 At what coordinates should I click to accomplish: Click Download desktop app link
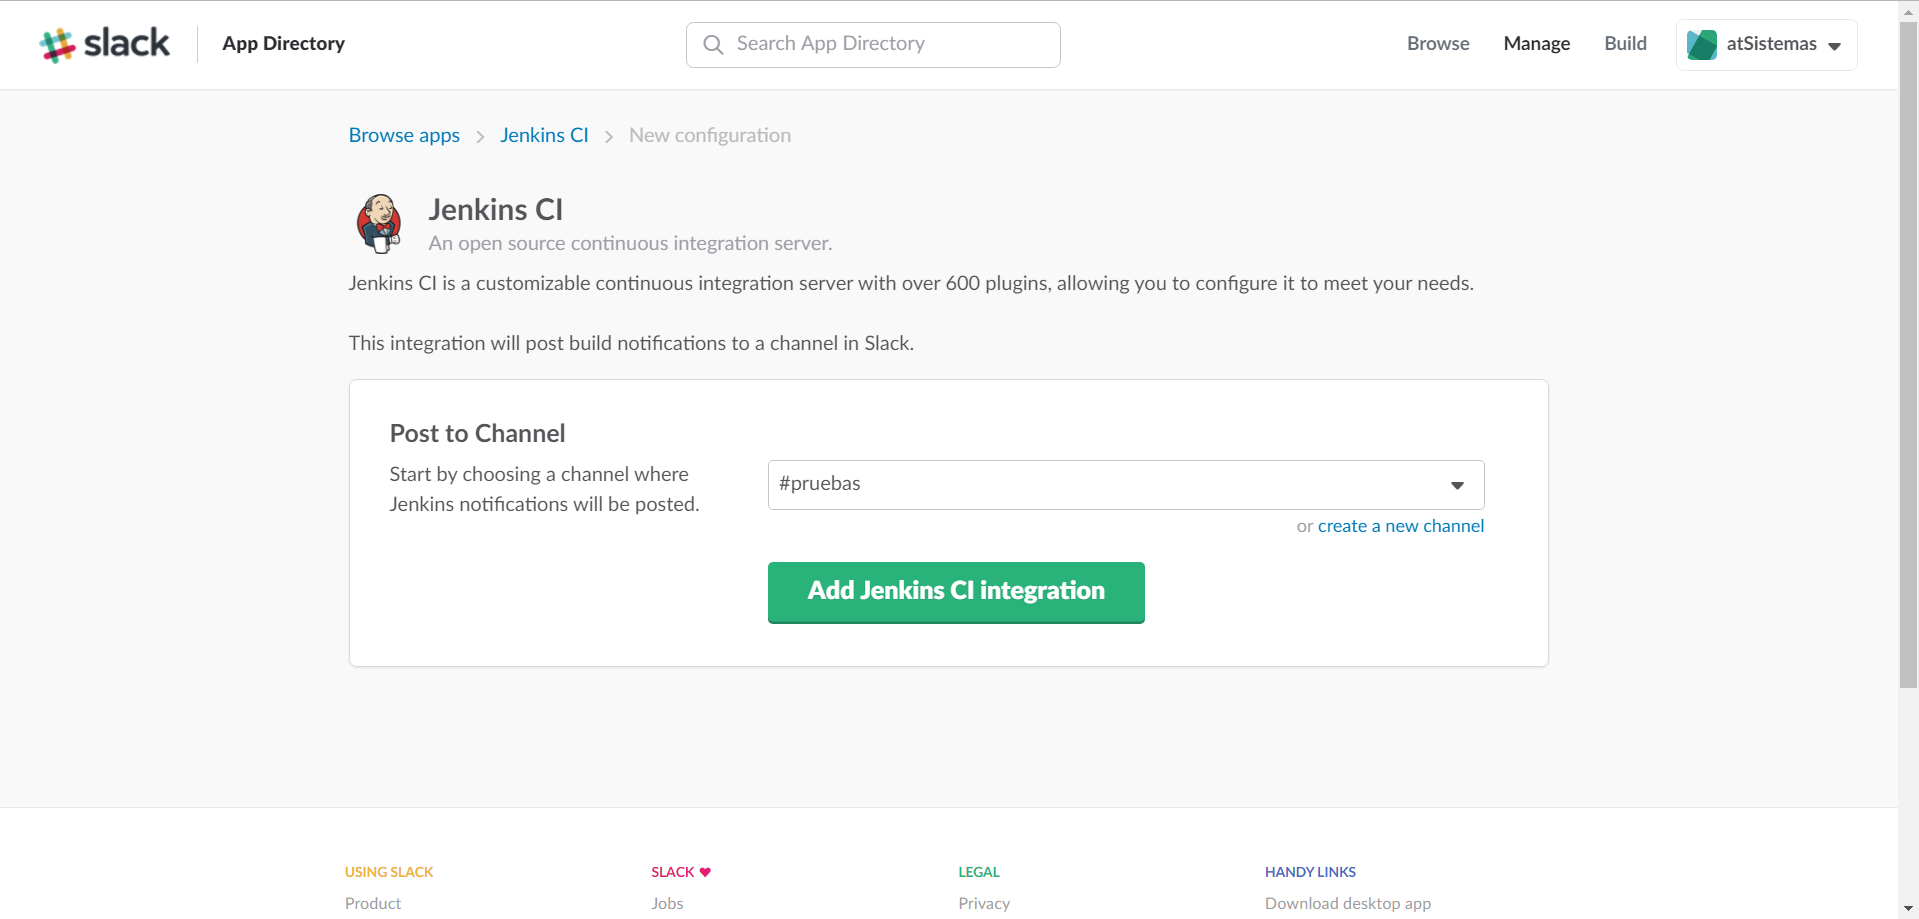click(1347, 903)
